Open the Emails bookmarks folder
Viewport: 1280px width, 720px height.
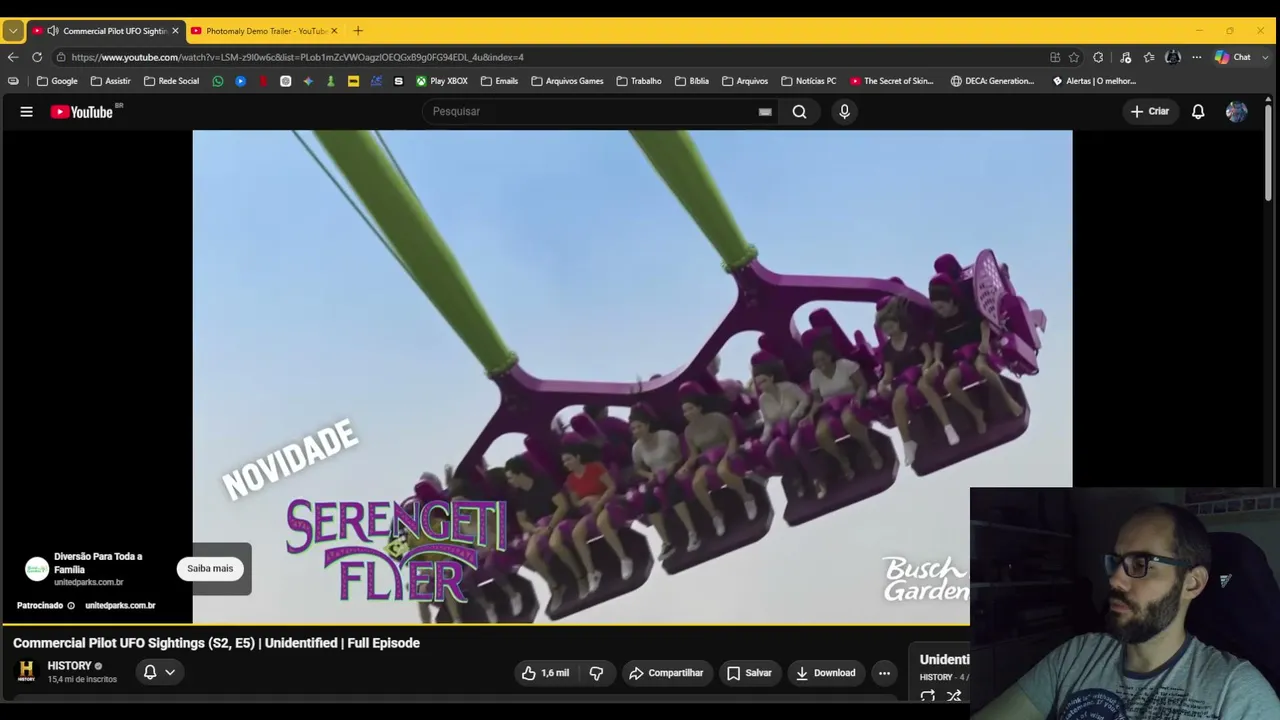(x=499, y=81)
